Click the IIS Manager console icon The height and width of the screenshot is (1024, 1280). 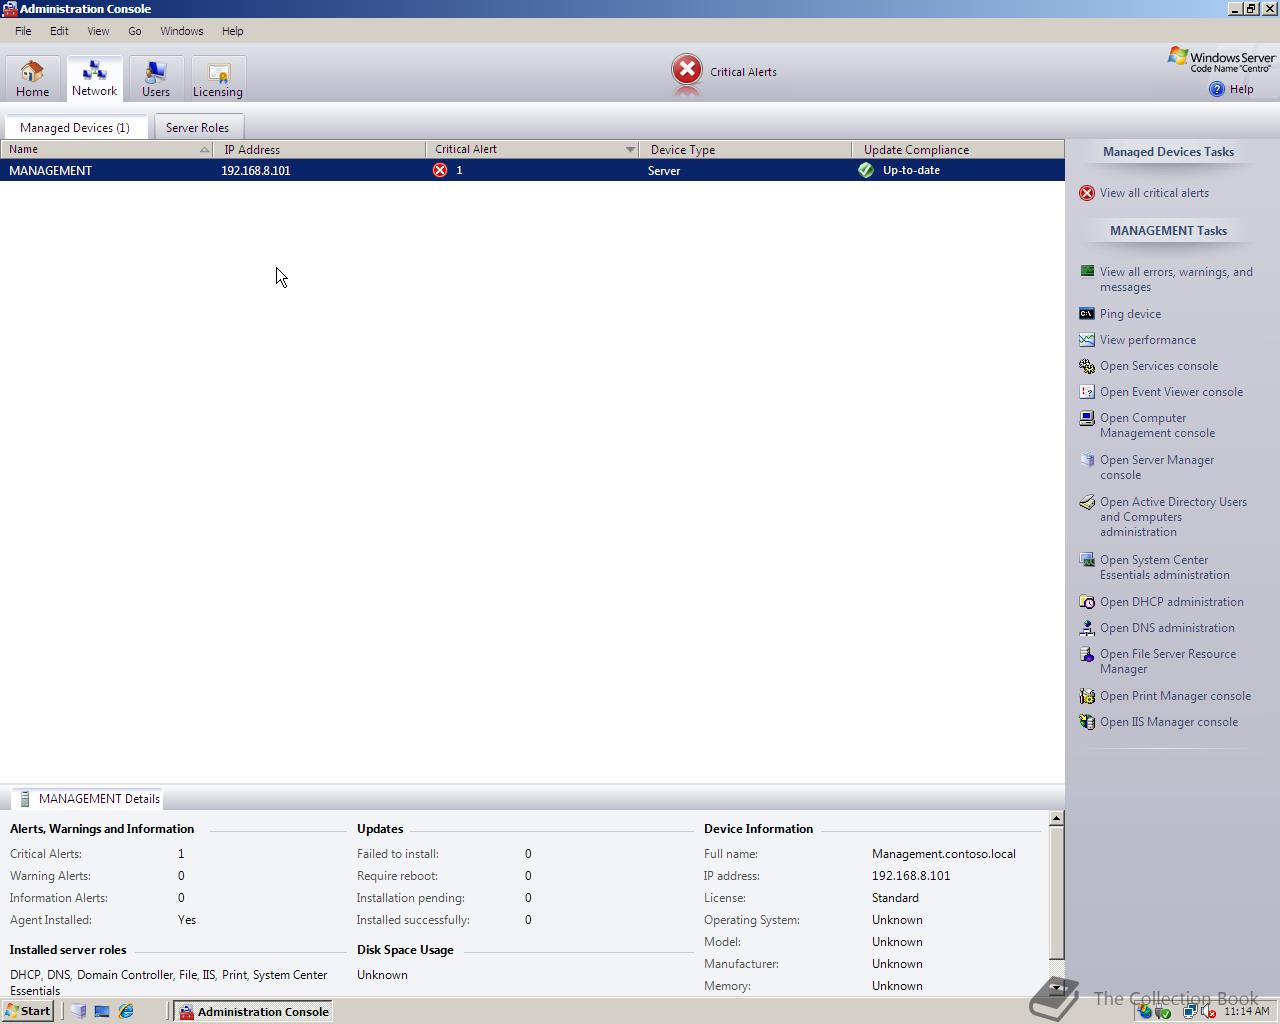pos(1087,722)
